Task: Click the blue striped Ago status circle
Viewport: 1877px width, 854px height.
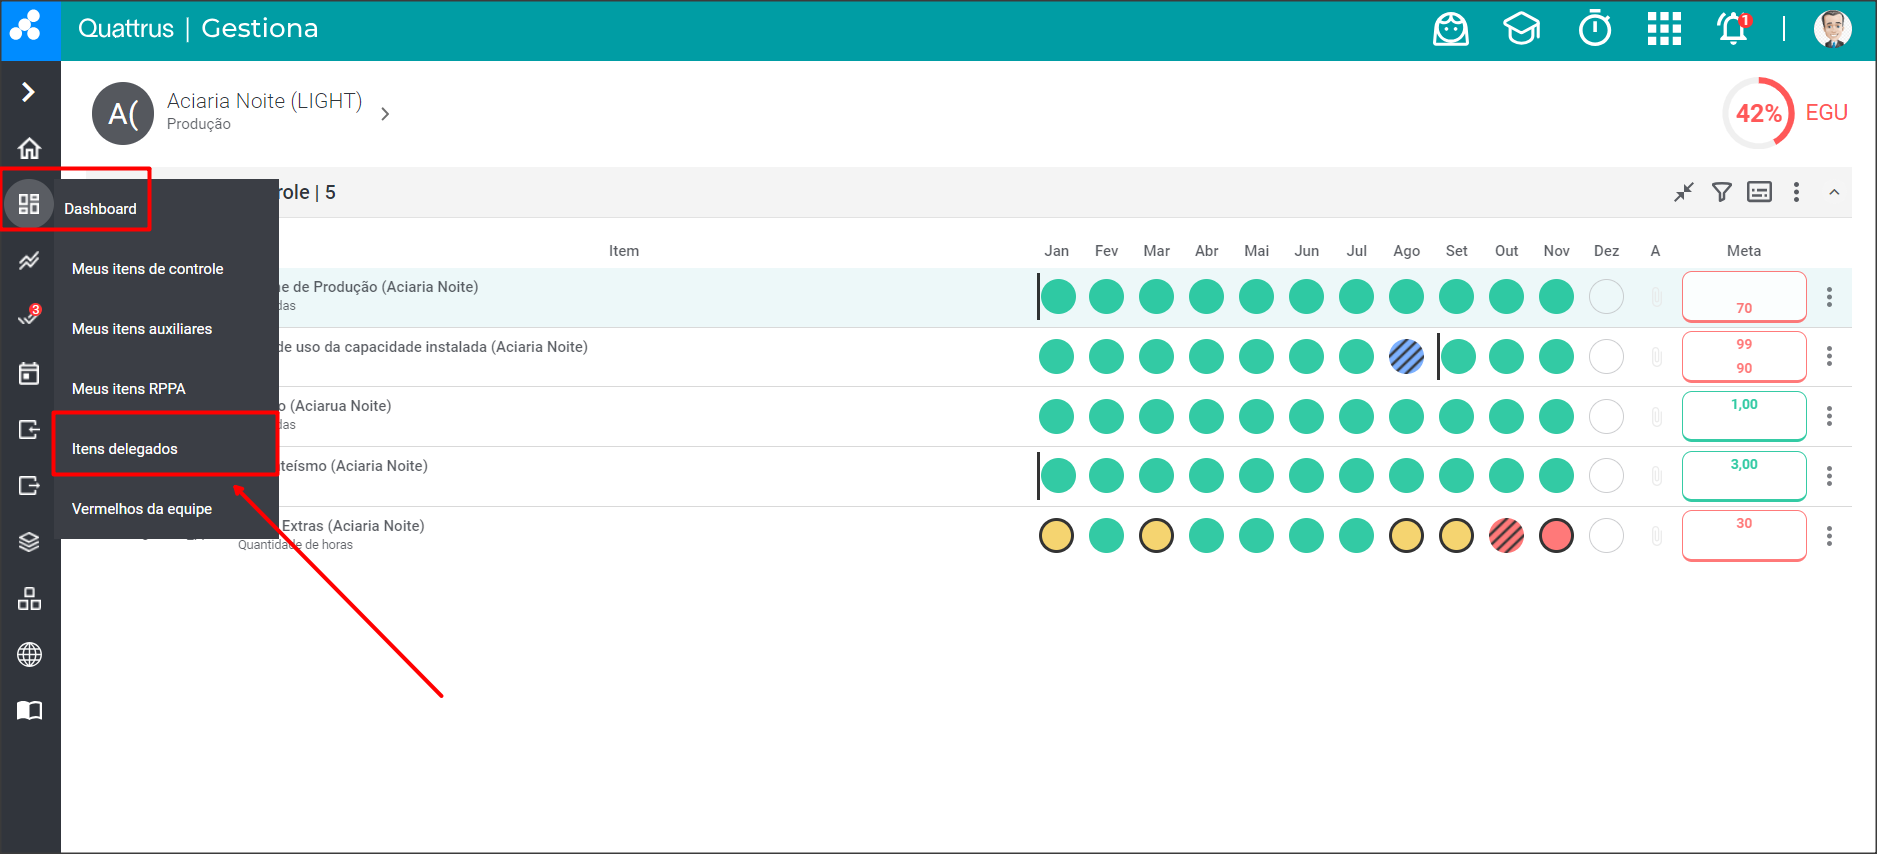Action: click(1406, 356)
